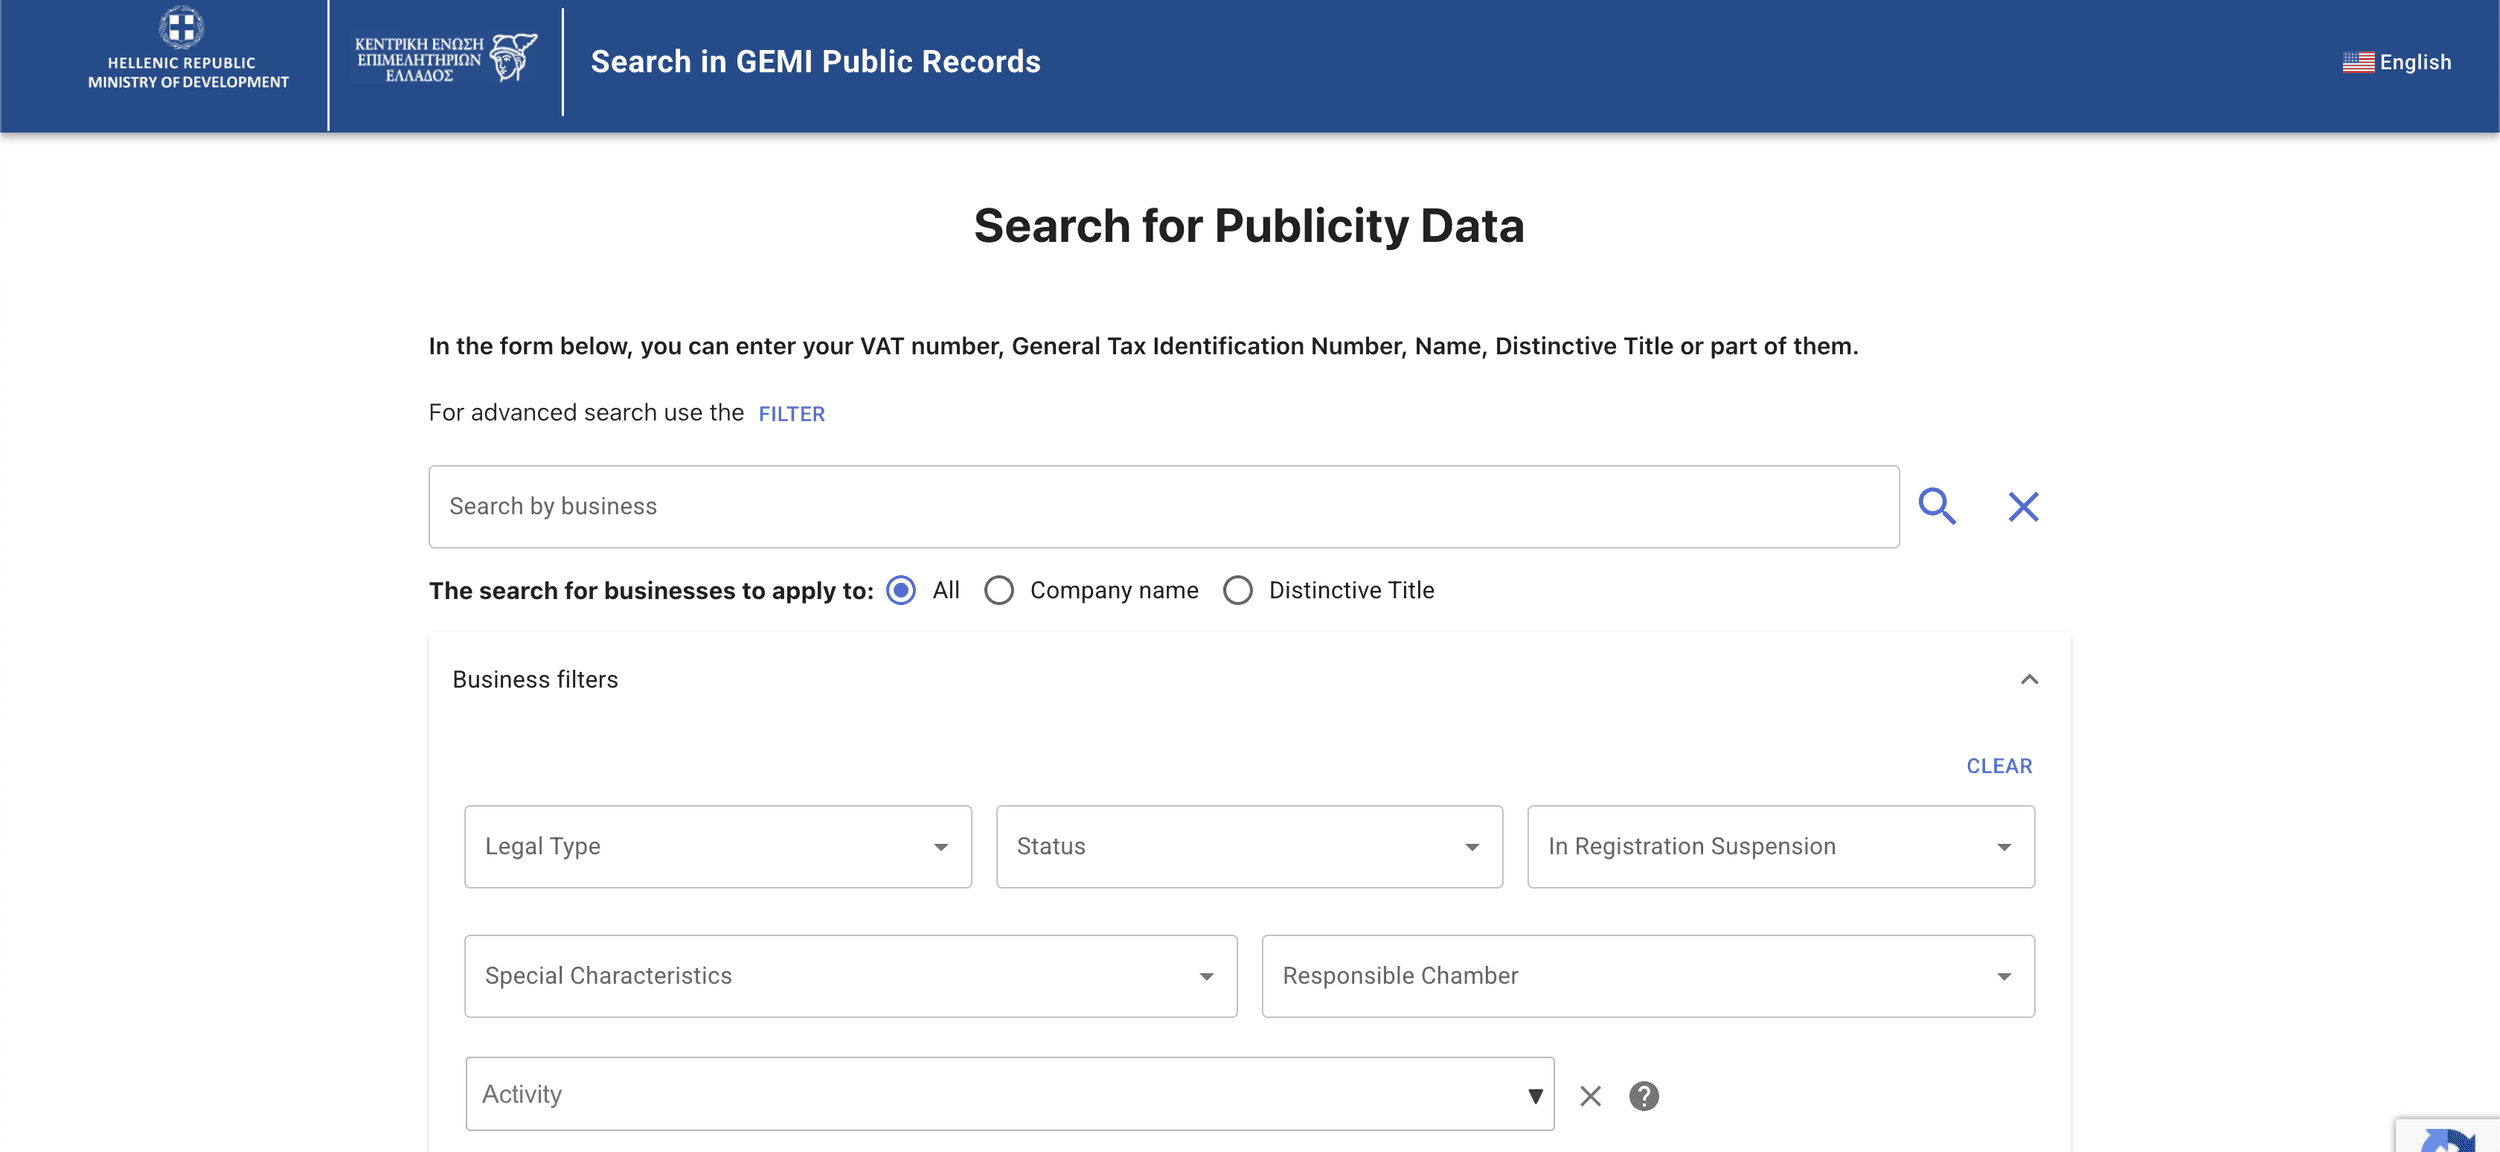Open the Status dropdown
Screen dimensions: 2500x1152
[x=1249, y=847]
